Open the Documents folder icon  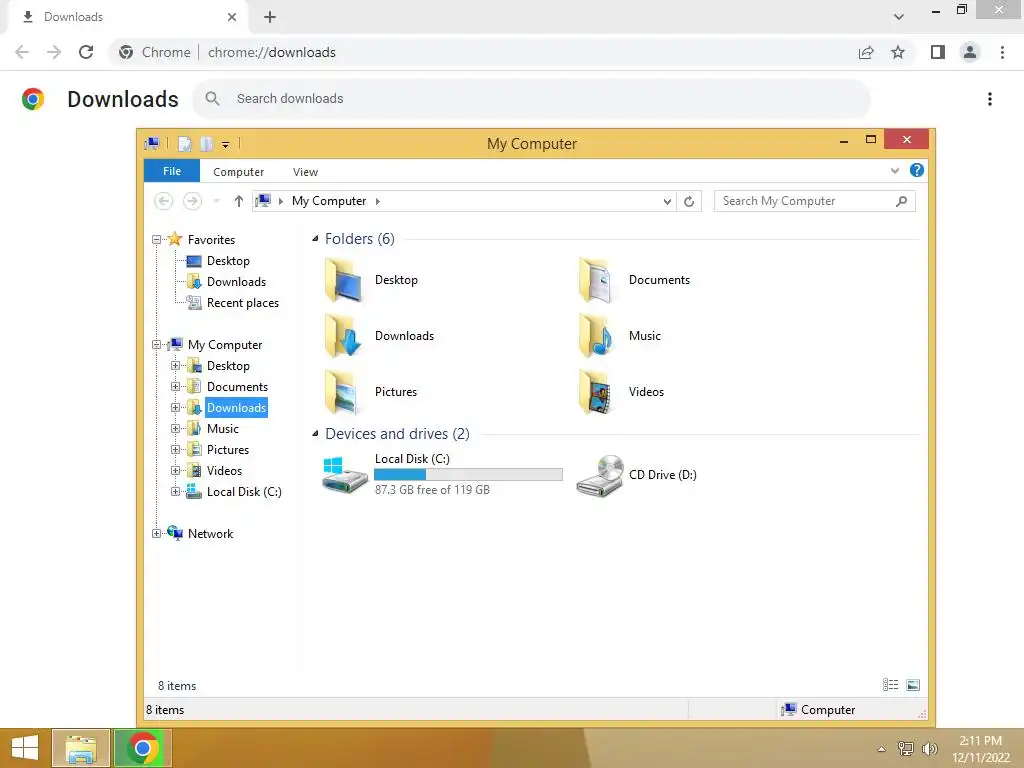click(x=596, y=280)
